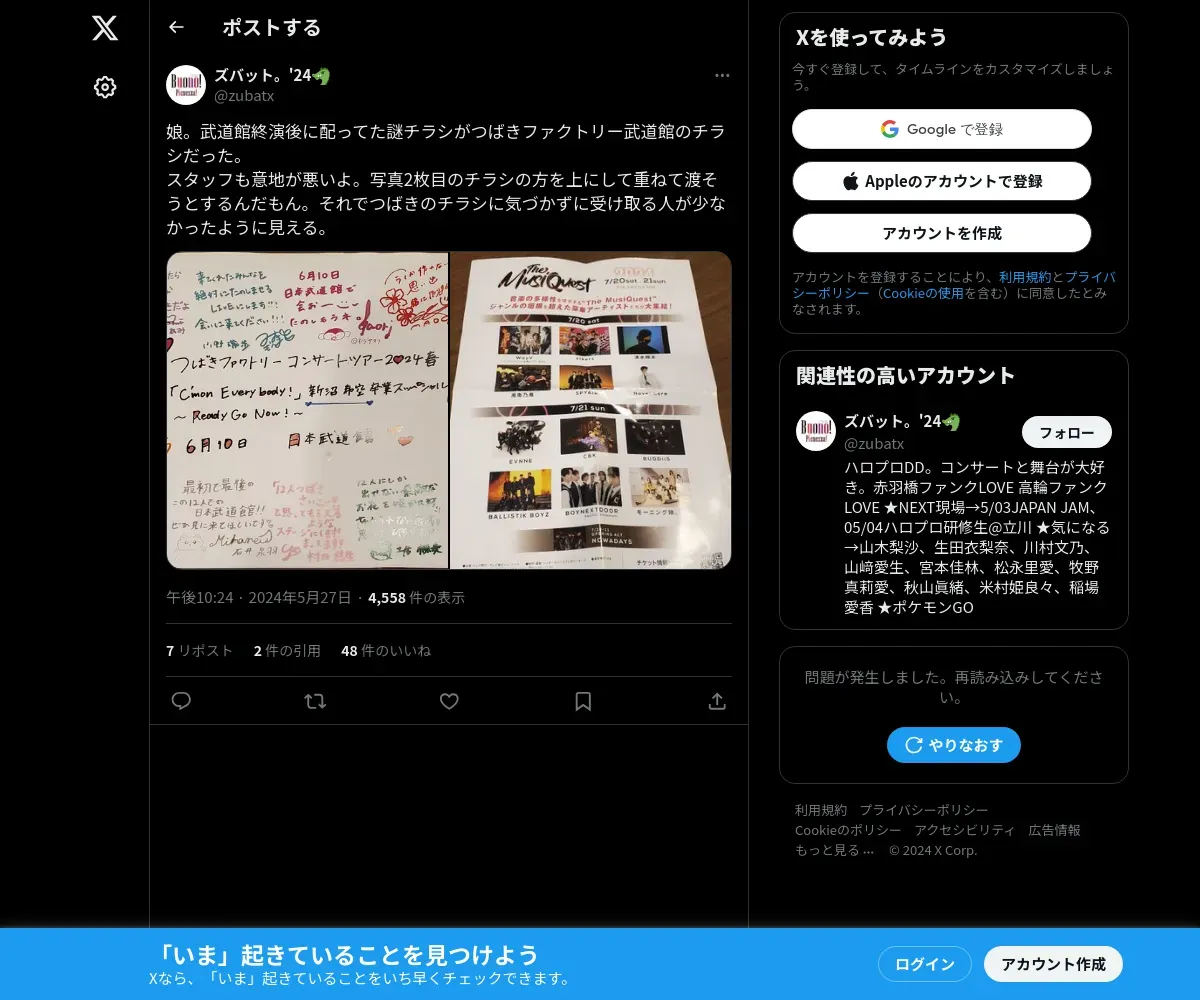Click the repost arrows icon
1200x1000 pixels.
click(315, 701)
